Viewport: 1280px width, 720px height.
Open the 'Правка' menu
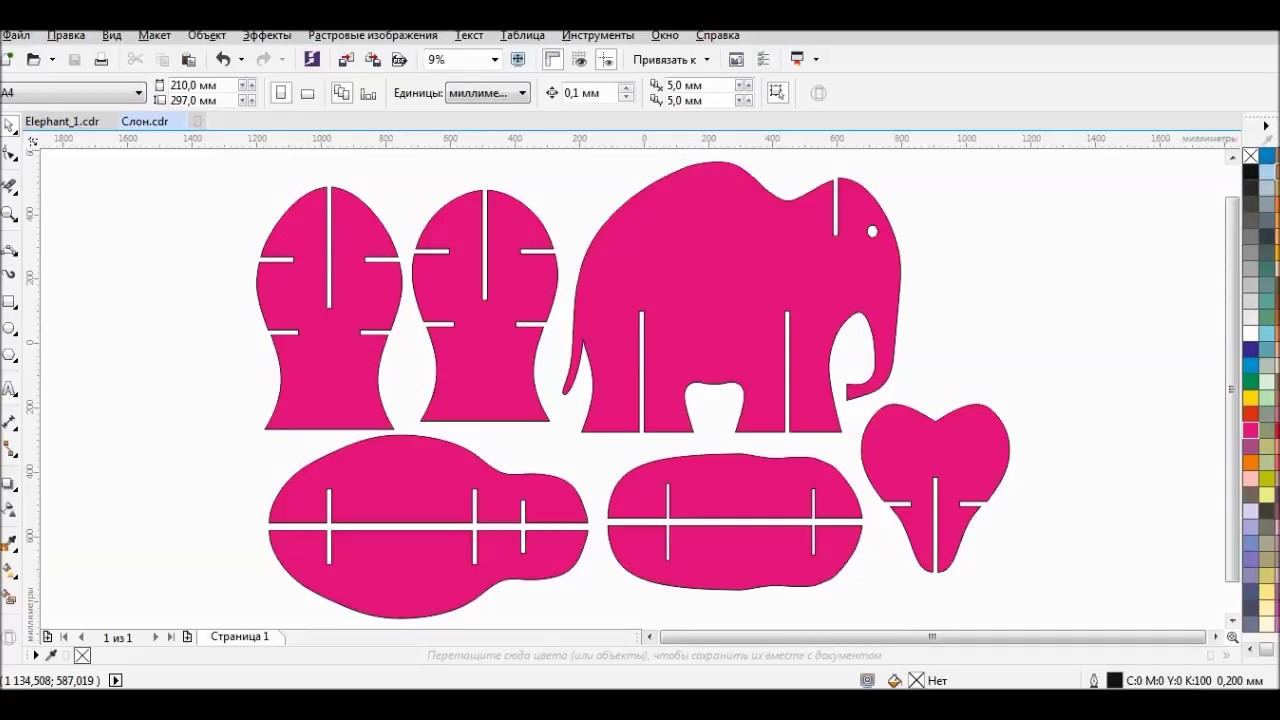pos(66,35)
